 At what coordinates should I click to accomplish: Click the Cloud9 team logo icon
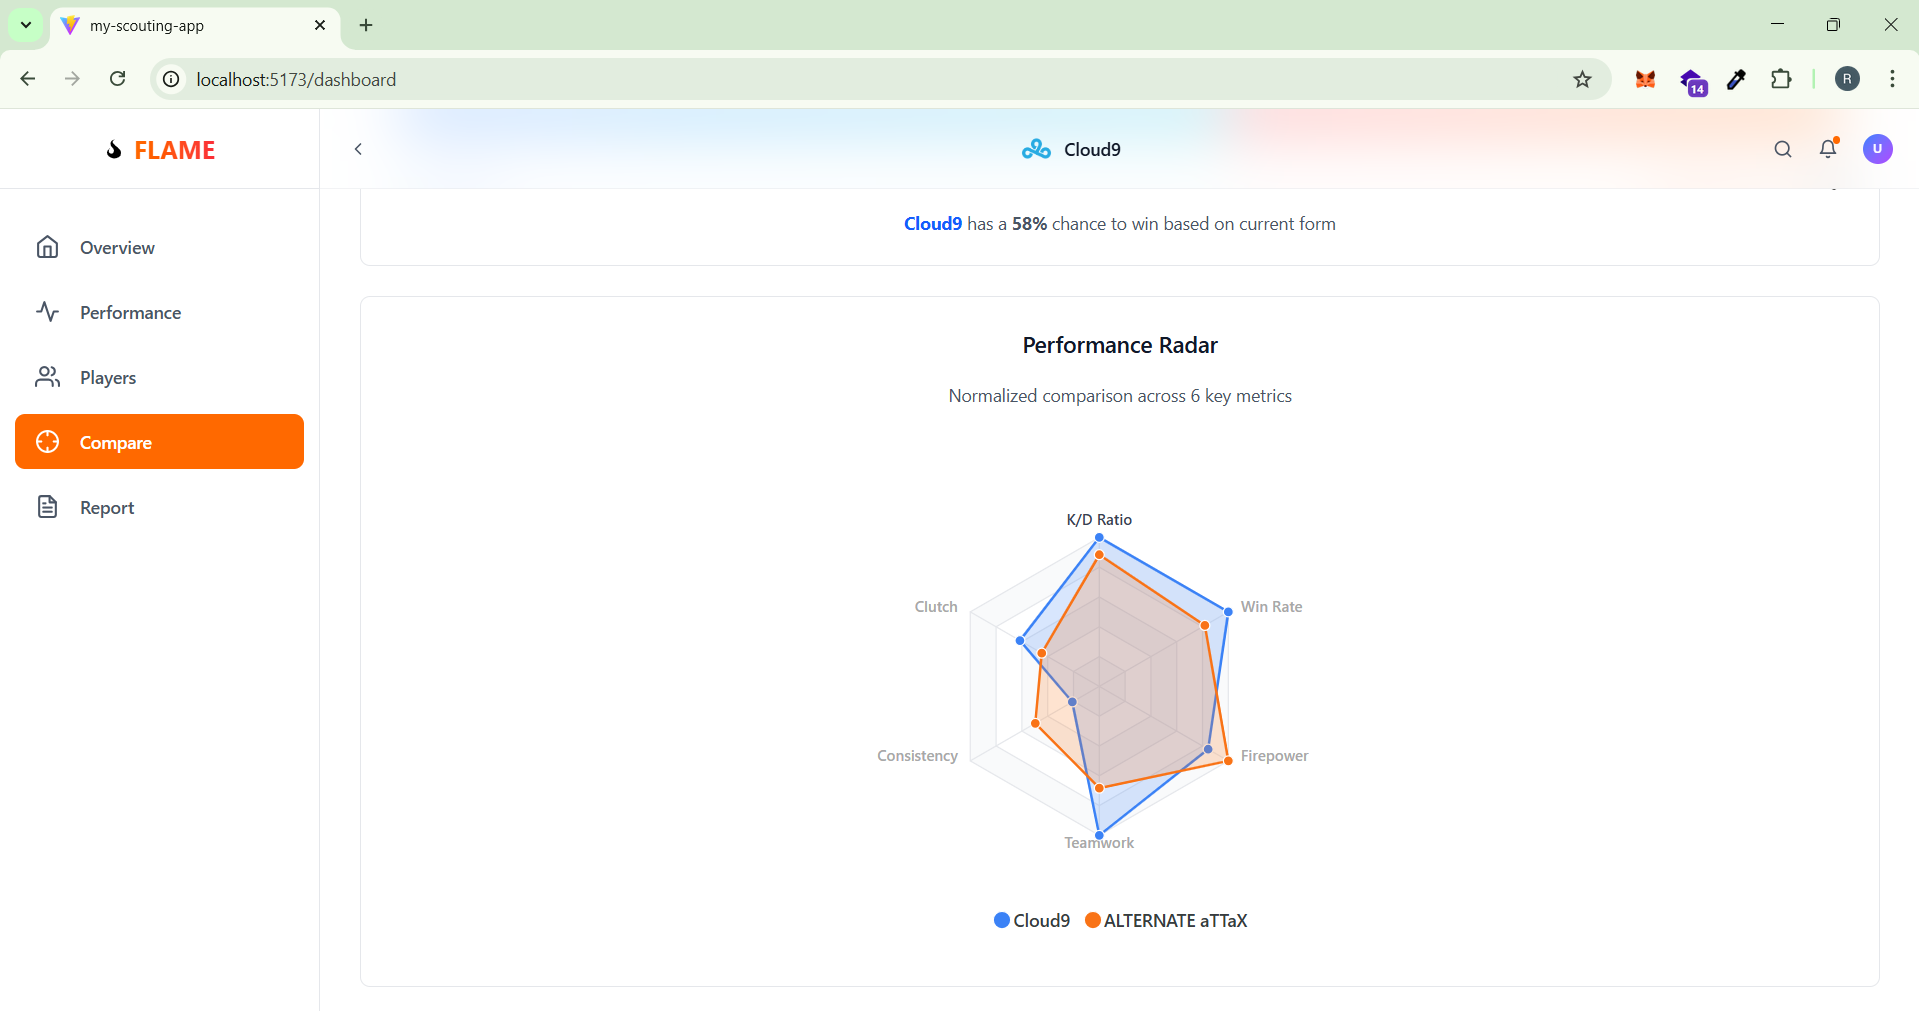coord(1036,149)
